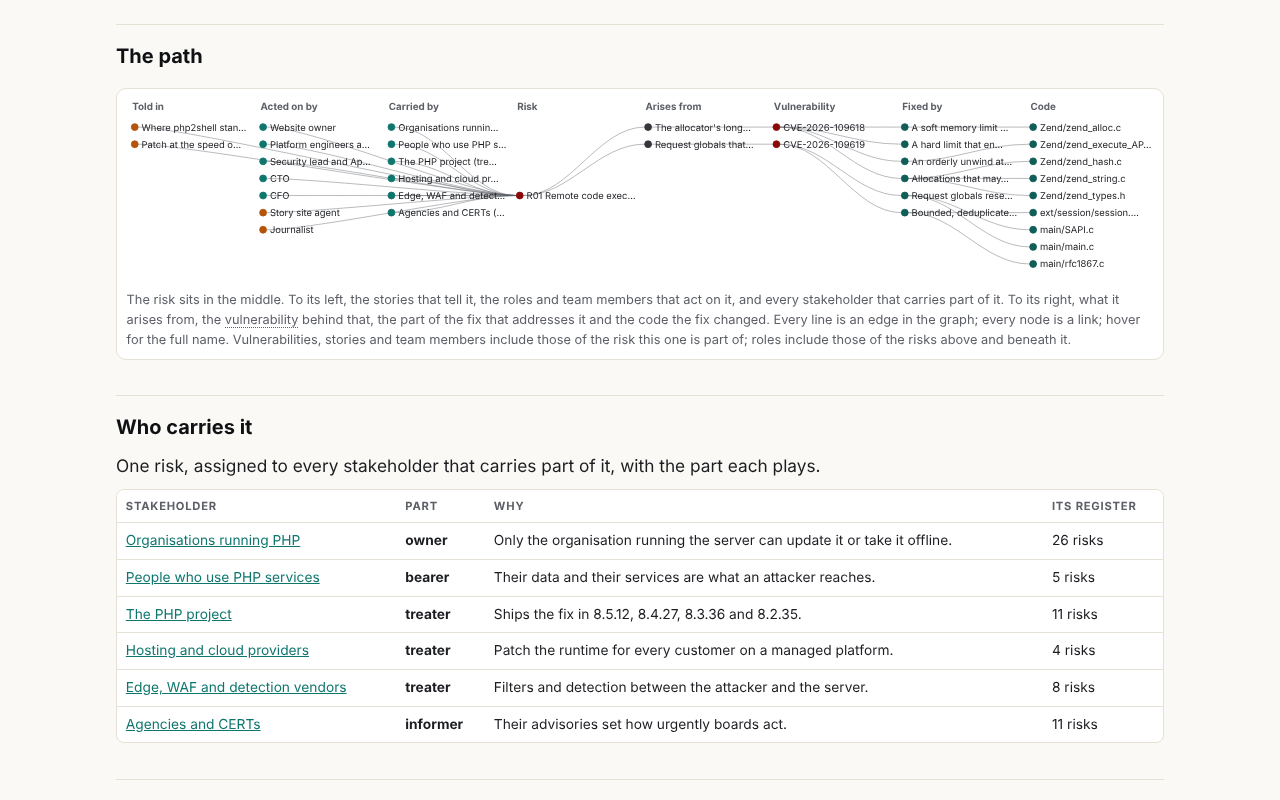This screenshot has width=1280, height=800.
Task: Open the Zend/zend_hash.c code node
Action: (x=1075, y=162)
